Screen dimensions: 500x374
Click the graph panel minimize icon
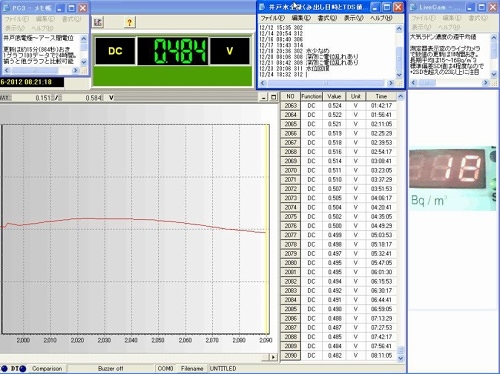[x=264, y=97]
